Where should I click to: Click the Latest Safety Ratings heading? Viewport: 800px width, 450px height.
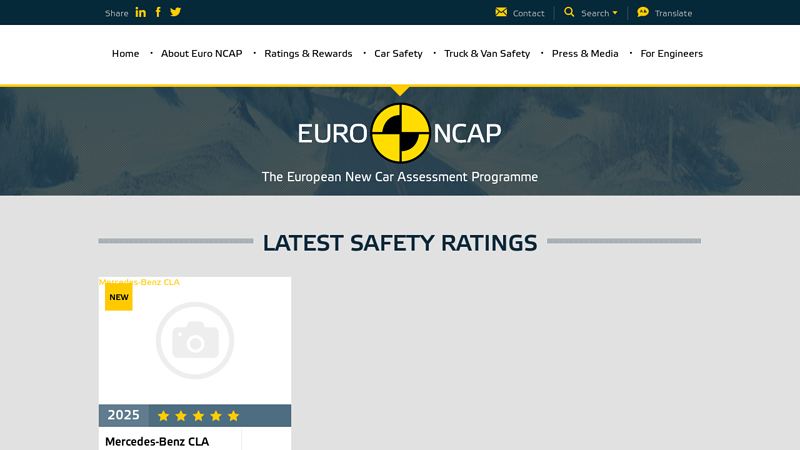pyautogui.click(x=400, y=243)
